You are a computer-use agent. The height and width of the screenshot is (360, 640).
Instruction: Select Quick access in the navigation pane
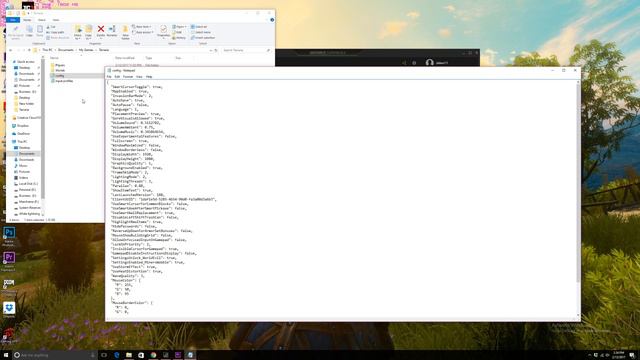click(25, 62)
